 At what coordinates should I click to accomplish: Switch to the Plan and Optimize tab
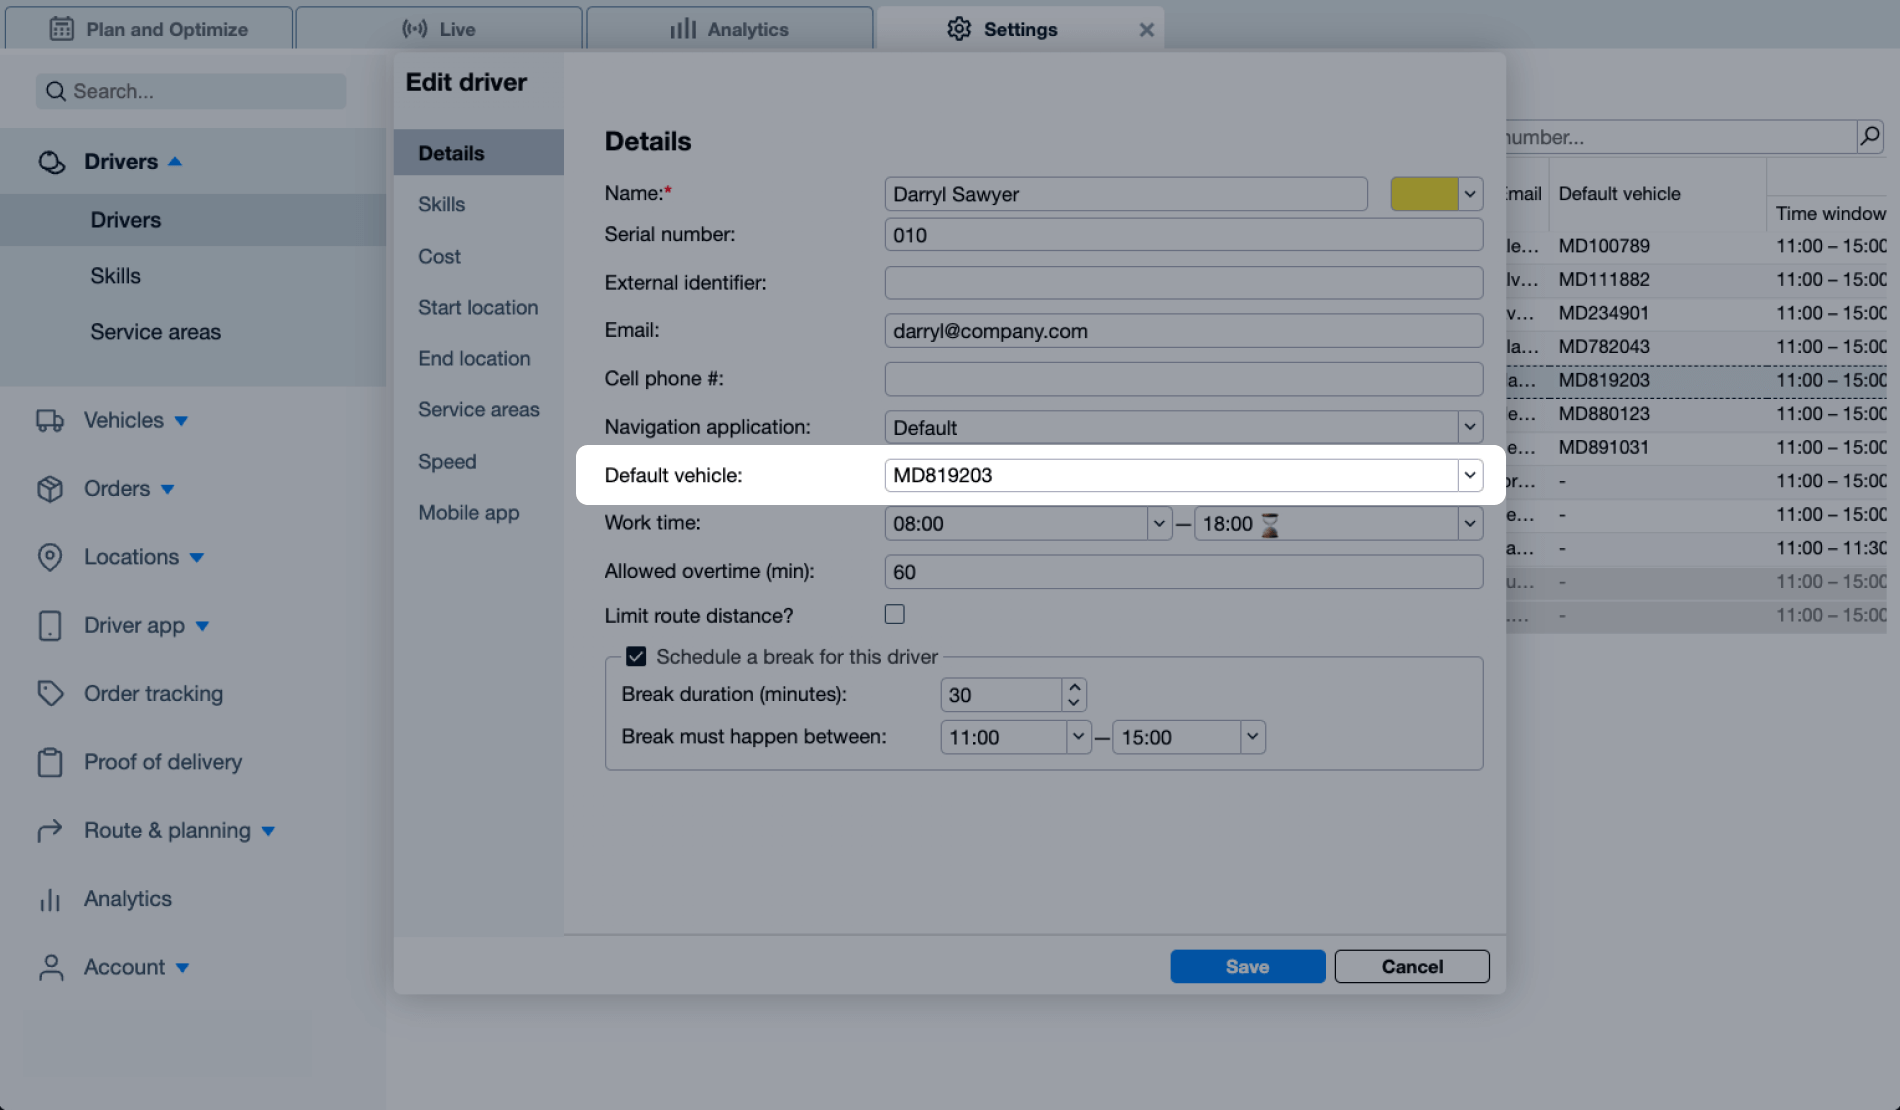[x=149, y=29]
